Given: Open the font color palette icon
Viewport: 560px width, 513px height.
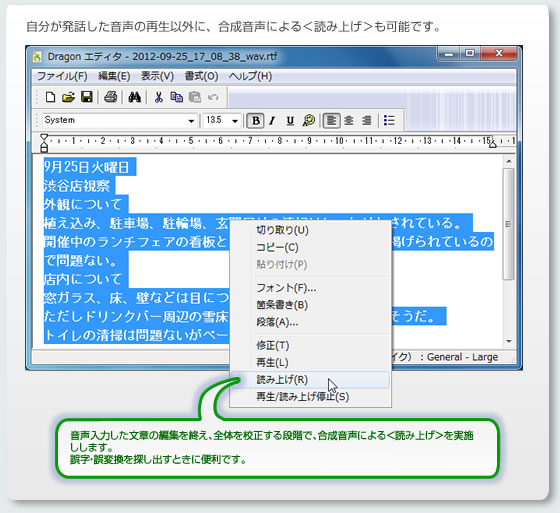Looking at the screenshot, I should click(309, 120).
